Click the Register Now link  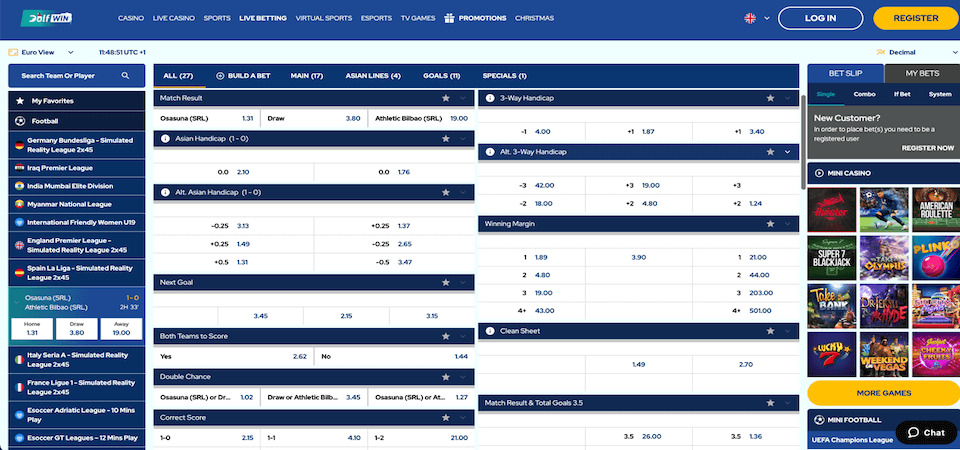click(928, 148)
